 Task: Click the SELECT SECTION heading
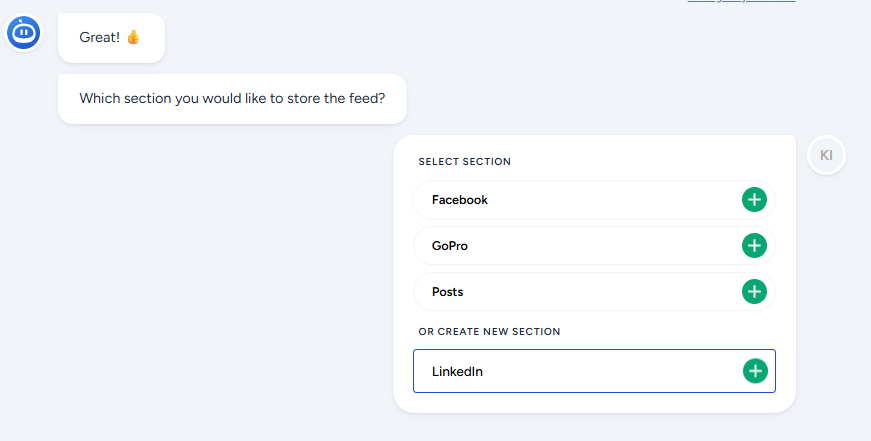click(465, 161)
